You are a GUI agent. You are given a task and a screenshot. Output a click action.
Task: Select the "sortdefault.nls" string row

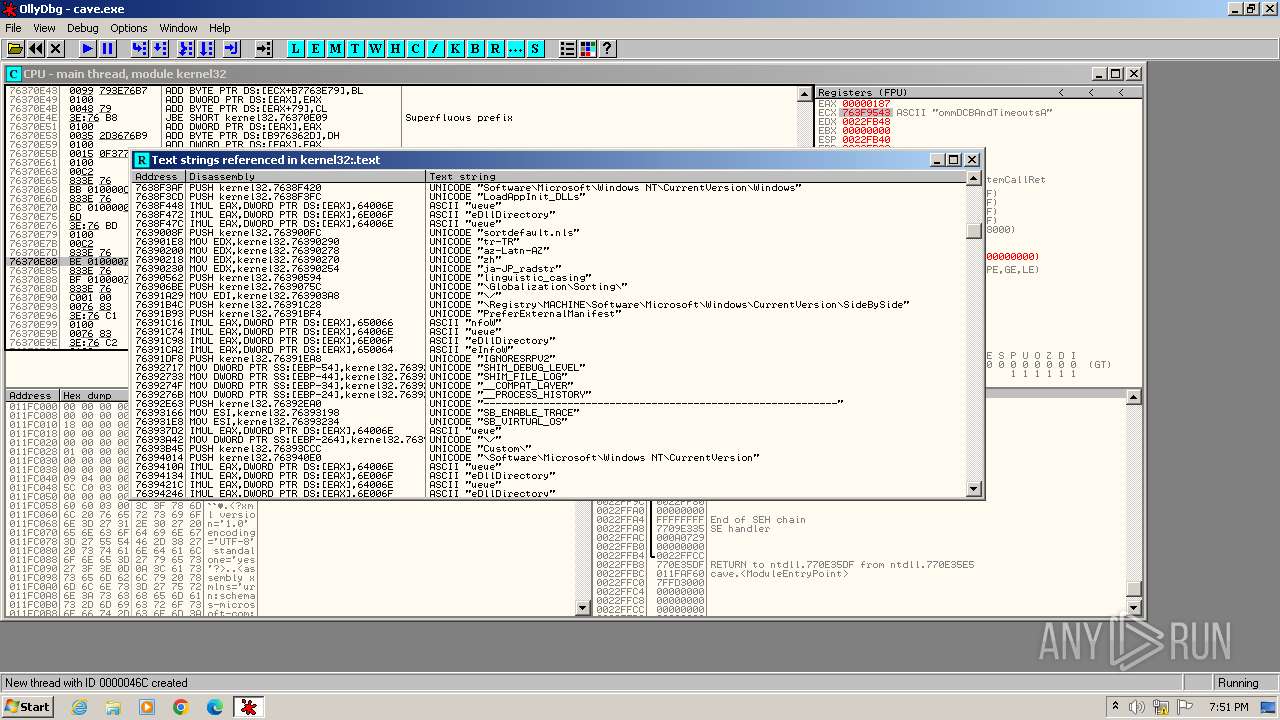[x=550, y=233]
